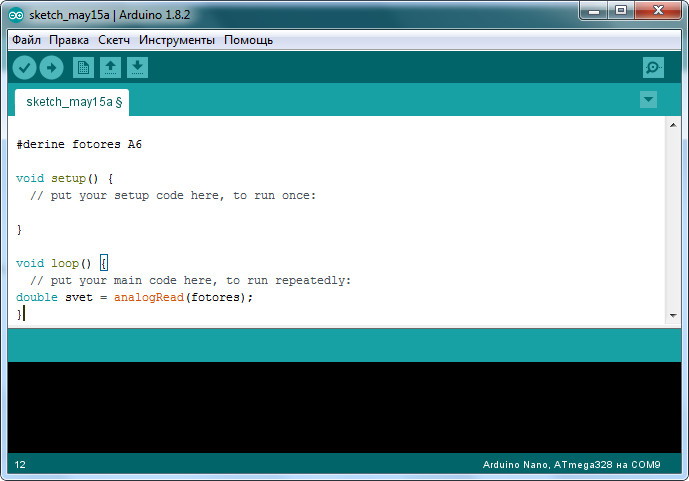Open the tab dropdown arrow menu
This screenshot has height=481, width=689.
tap(649, 100)
